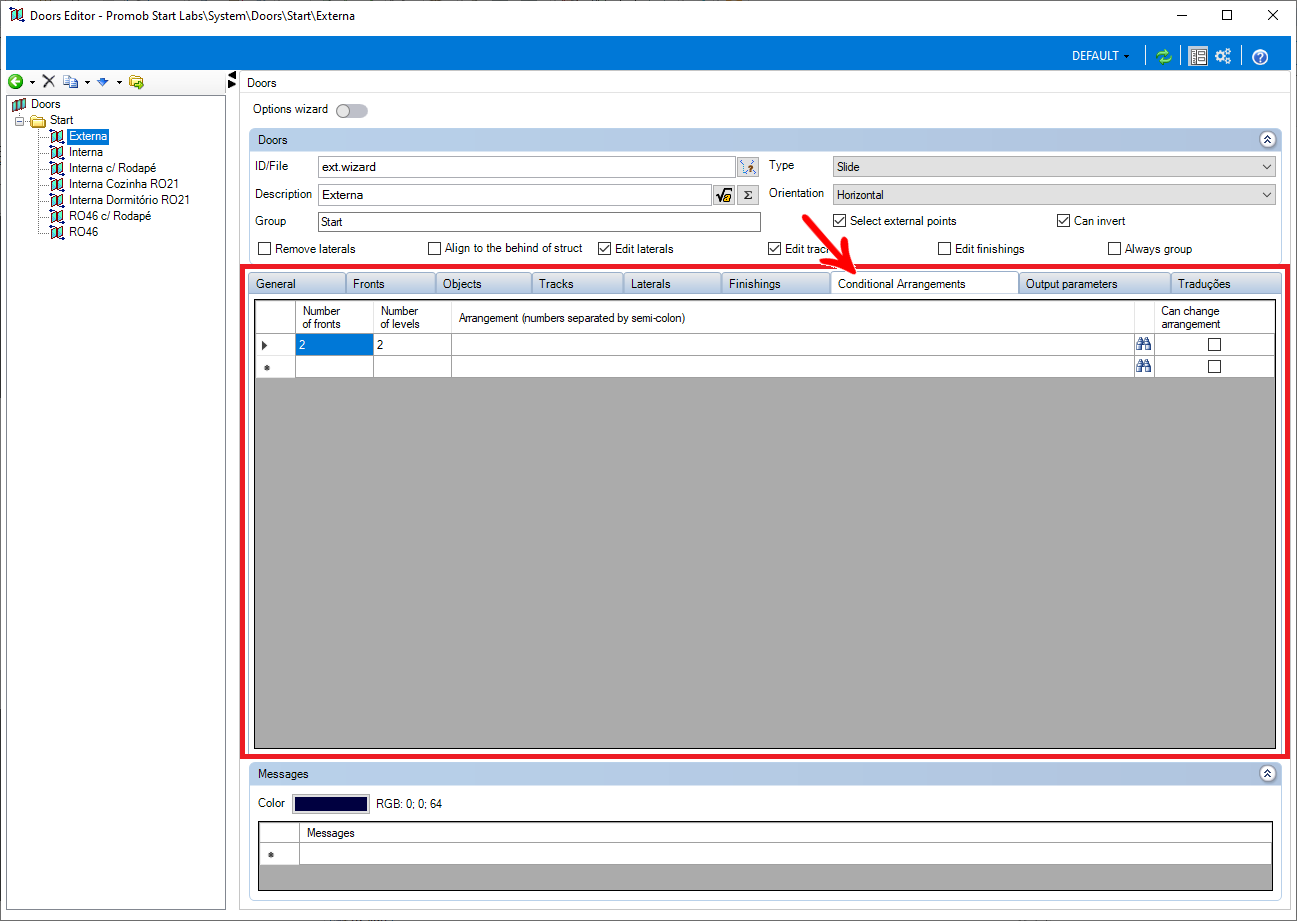The width and height of the screenshot is (1297, 921).
Task: Click the copy documents toolbar icon
Action: 70,82
